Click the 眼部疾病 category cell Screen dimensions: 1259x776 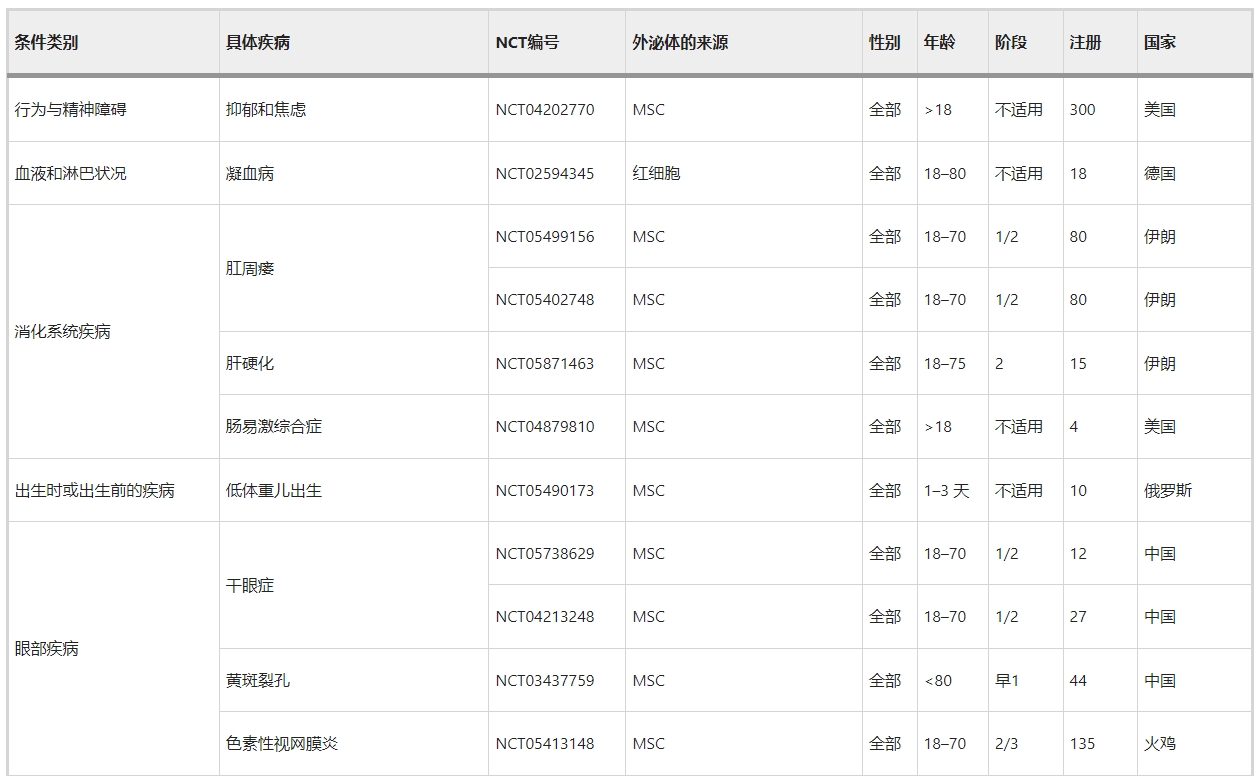point(42,648)
